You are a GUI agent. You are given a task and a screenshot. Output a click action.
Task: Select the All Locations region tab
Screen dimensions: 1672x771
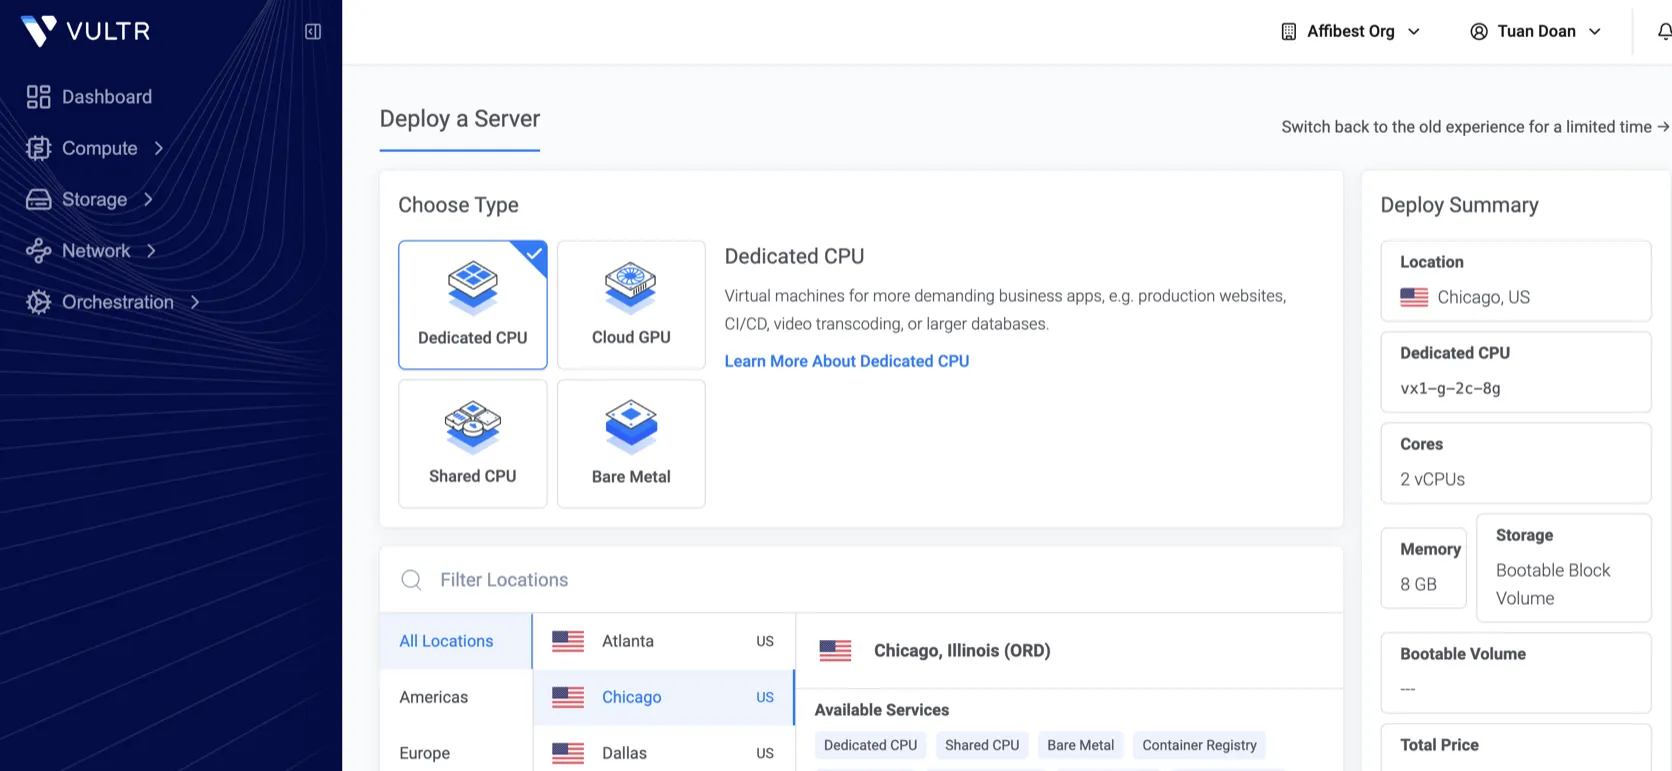coord(456,641)
